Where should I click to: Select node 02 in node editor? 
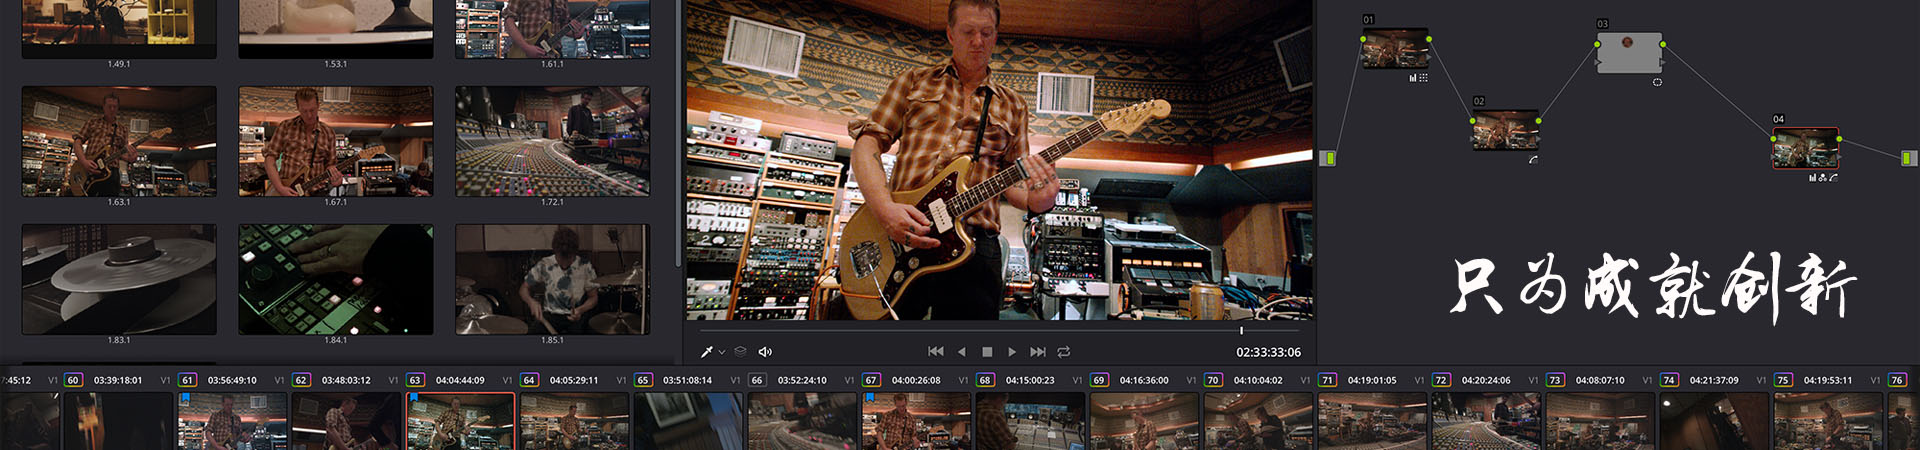click(1505, 130)
